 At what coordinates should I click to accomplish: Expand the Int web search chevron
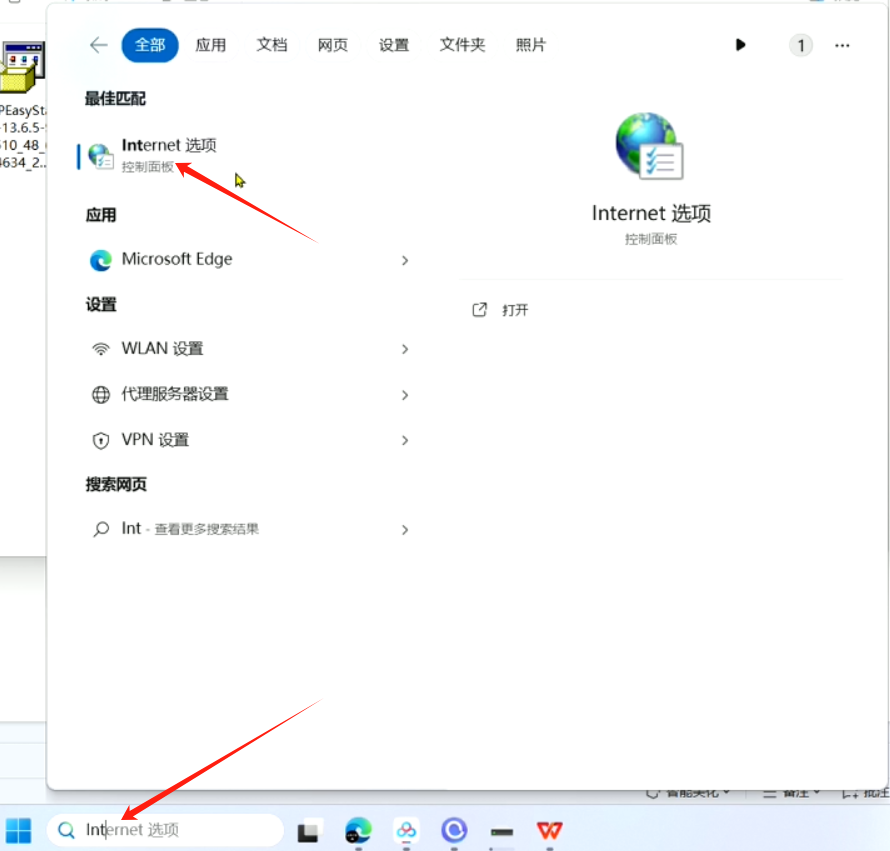point(405,530)
